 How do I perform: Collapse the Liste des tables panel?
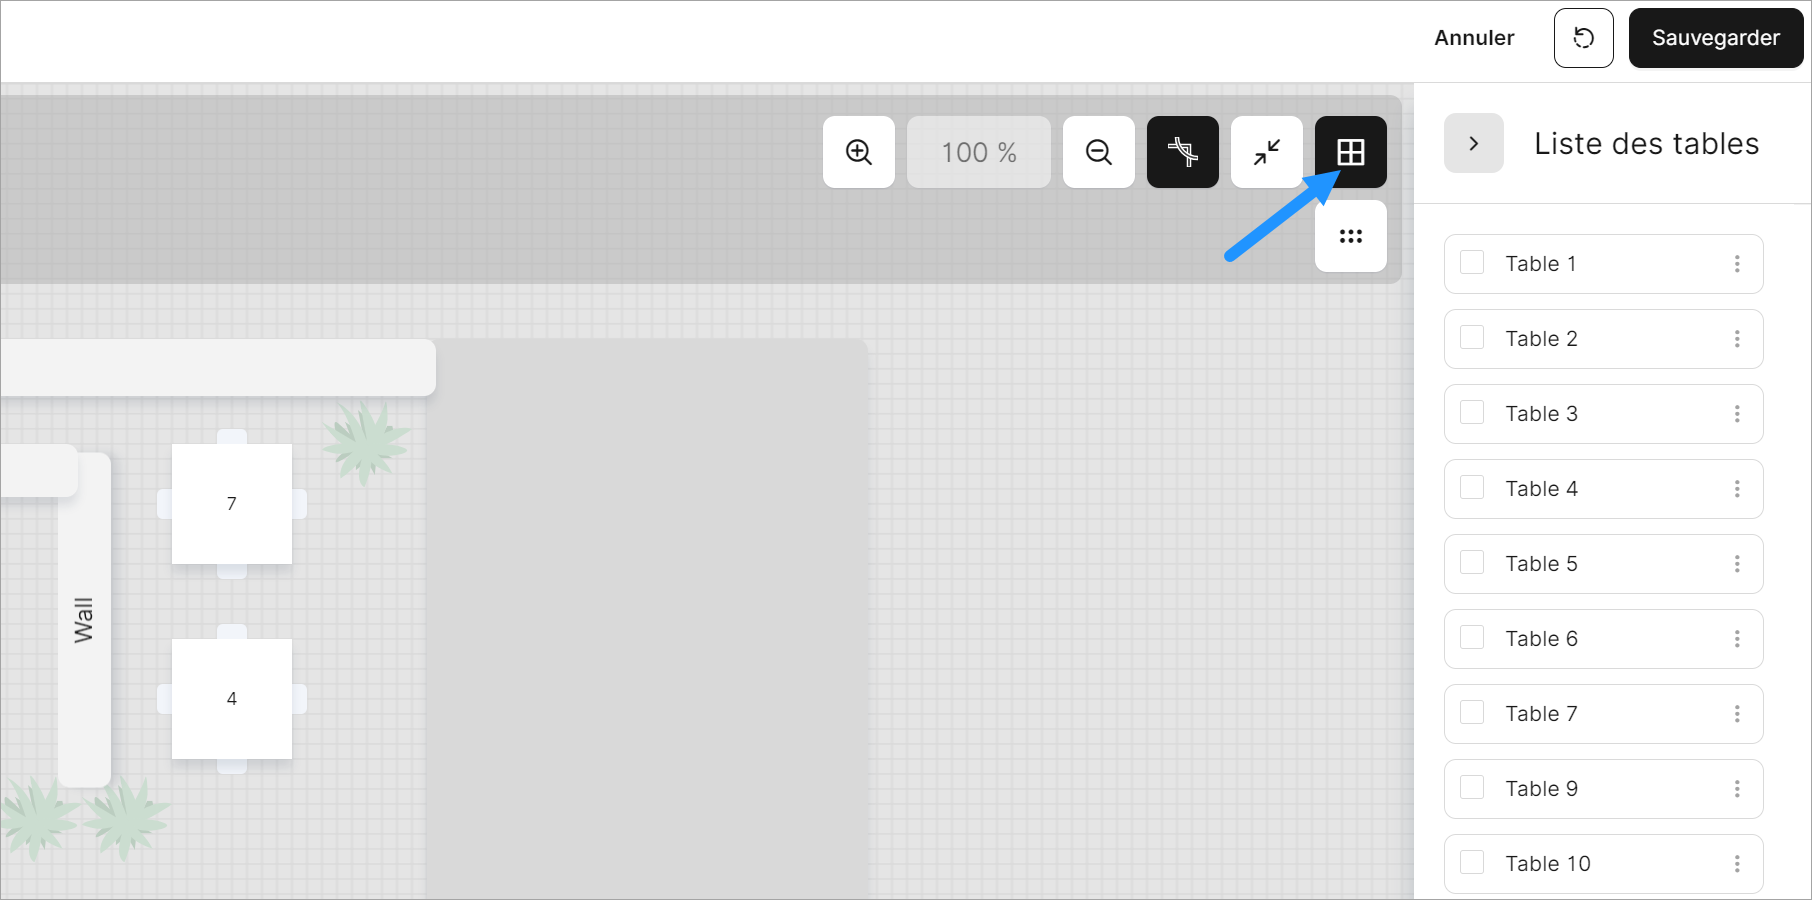pyautogui.click(x=1474, y=143)
